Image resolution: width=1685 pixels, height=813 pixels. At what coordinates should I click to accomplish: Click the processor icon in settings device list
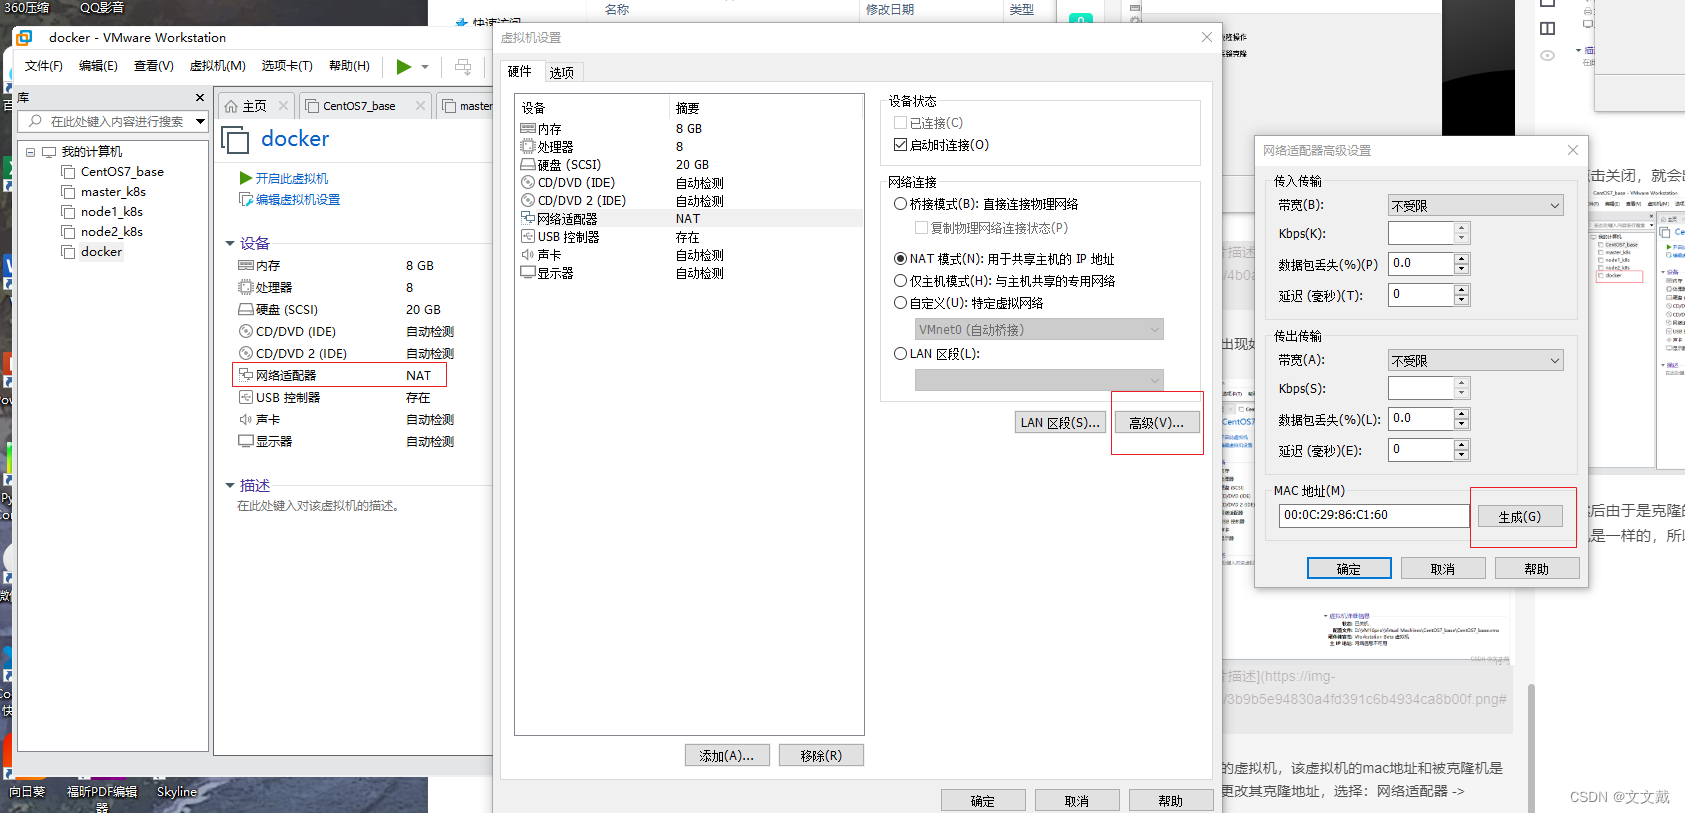[528, 147]
